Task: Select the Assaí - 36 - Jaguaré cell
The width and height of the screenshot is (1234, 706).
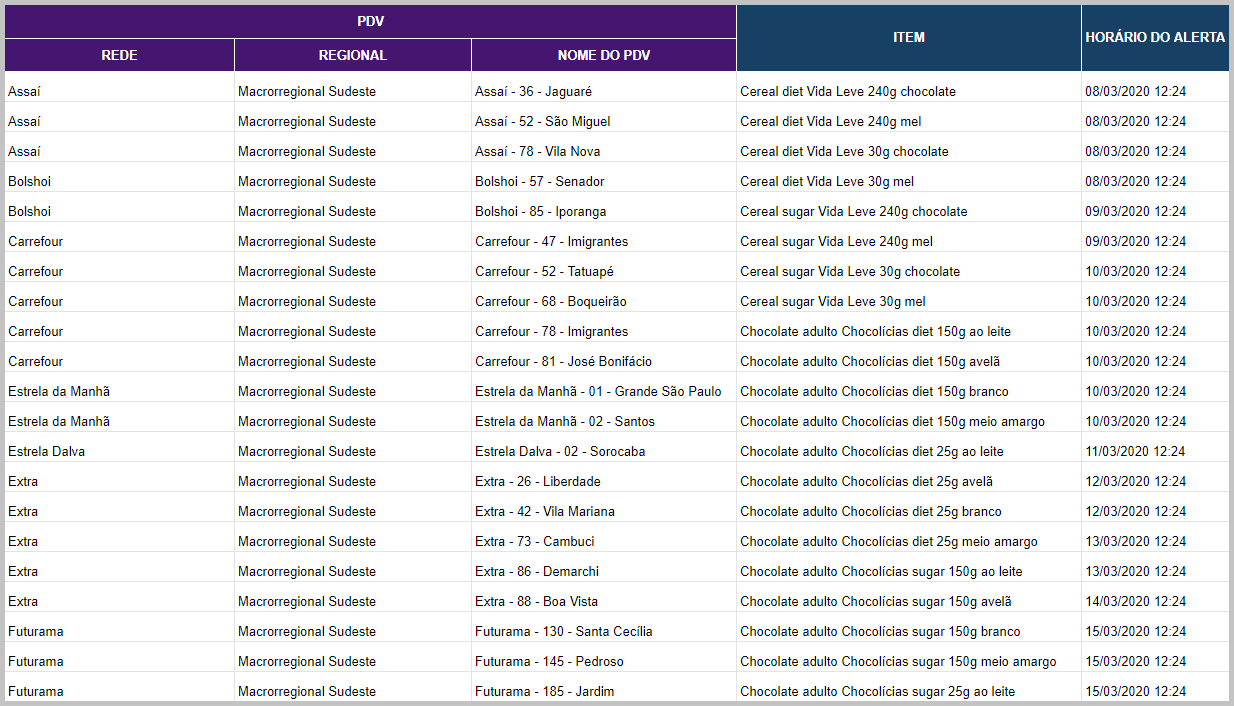Action: click(x=533, y=91)
